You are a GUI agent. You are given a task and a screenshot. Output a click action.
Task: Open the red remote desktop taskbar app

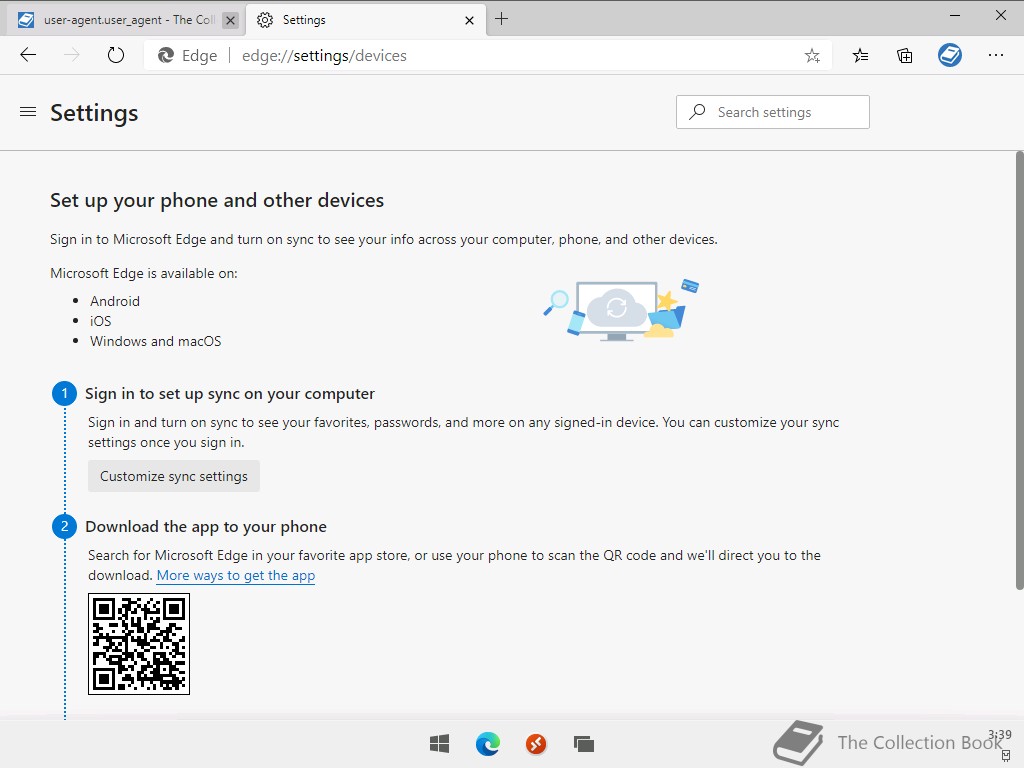pos(536,744)
